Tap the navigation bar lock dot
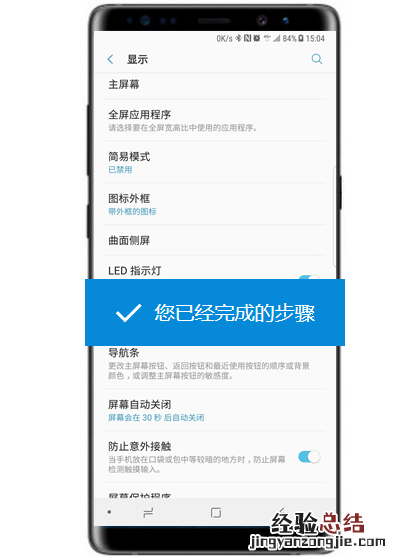Viewport: 400px width, 560px height. pos(109,512)
